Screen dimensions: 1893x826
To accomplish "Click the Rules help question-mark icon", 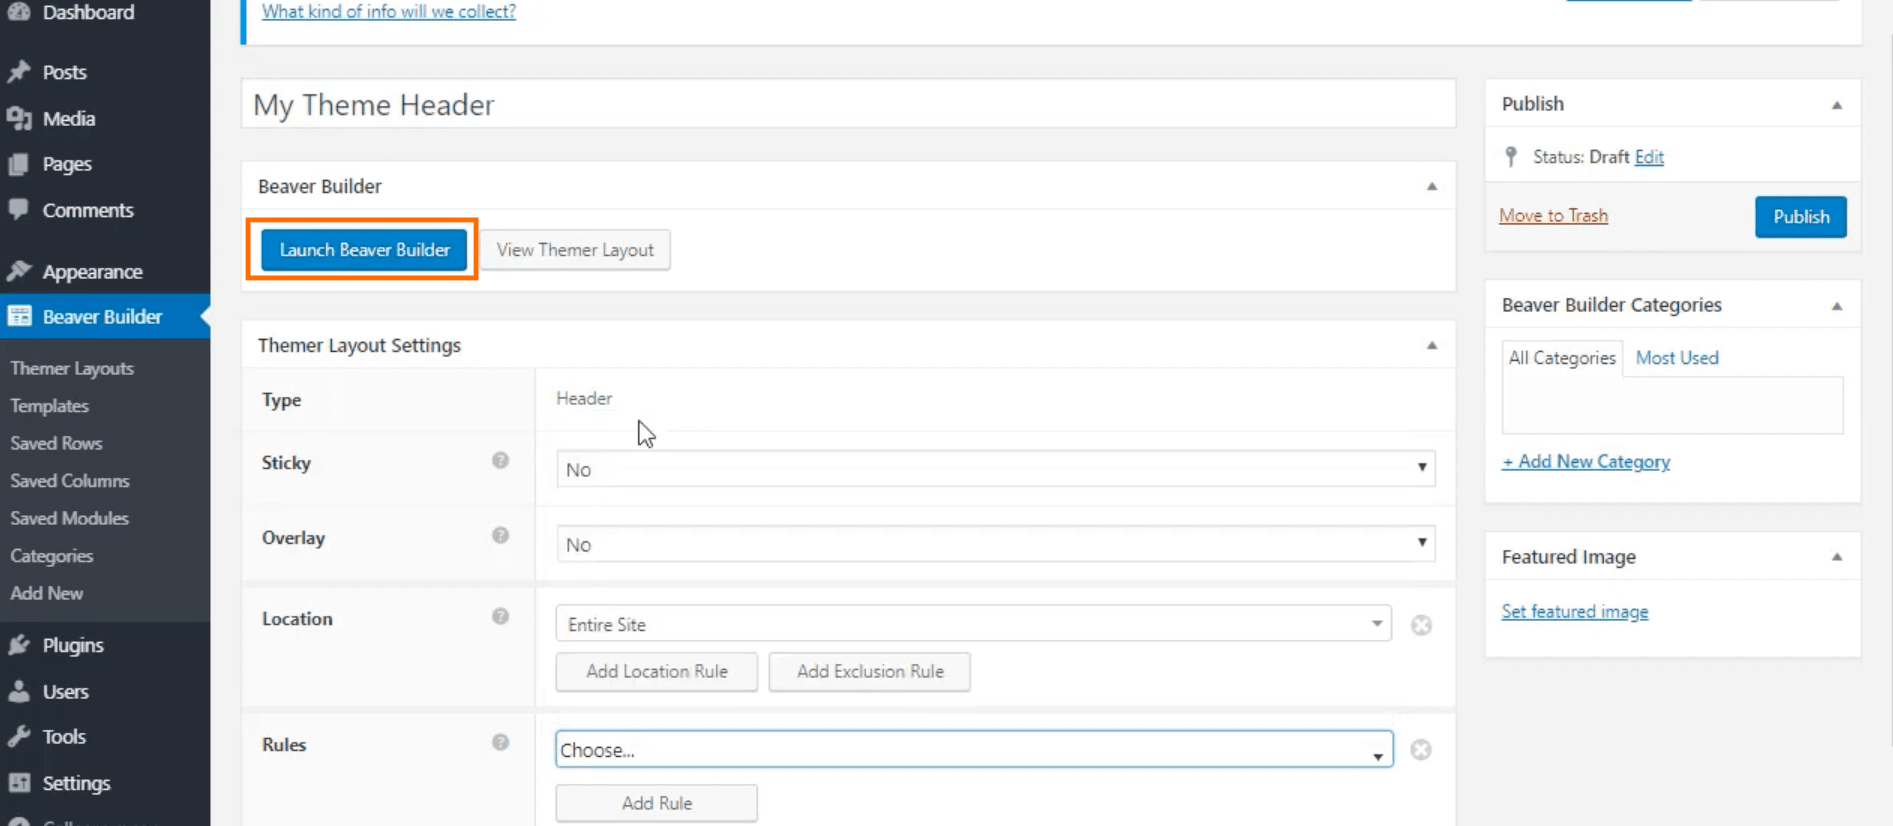I will 500,743.
